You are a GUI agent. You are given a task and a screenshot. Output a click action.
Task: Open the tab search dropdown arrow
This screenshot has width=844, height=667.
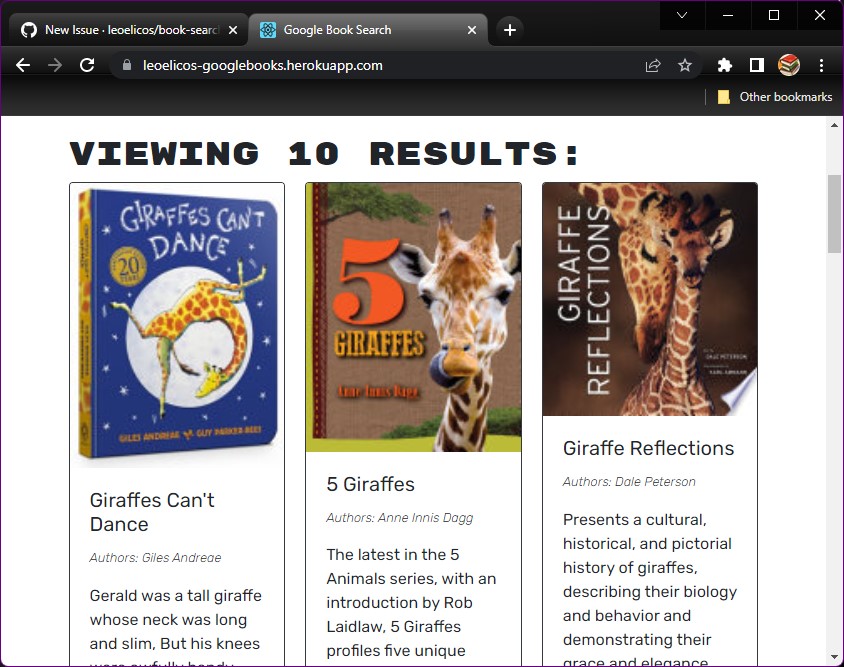point(682,15)
